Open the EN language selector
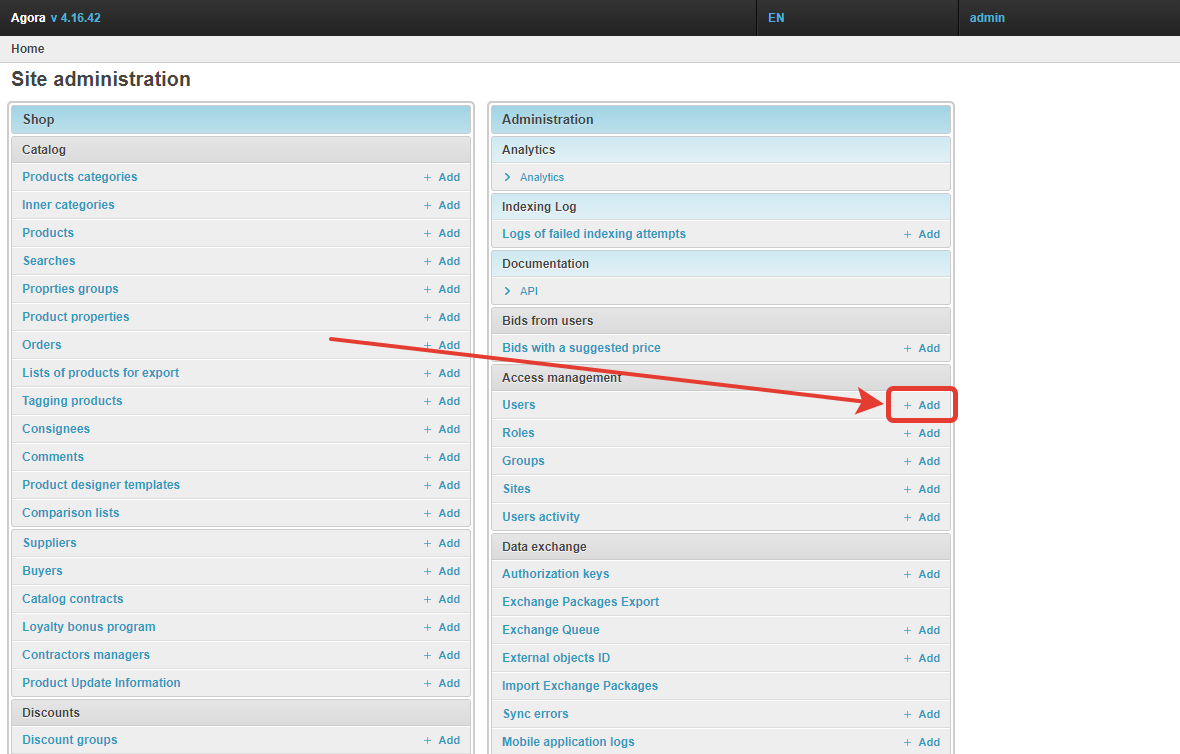This screenshot has width=1180, height=754. coord(776,18)
